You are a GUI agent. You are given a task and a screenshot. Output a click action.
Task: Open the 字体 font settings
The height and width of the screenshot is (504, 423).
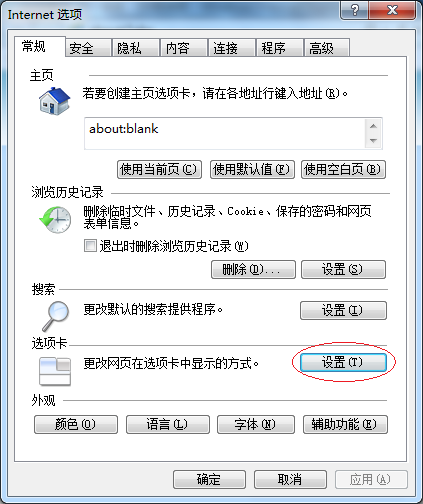pyautogui.click(x=256, y=424)
